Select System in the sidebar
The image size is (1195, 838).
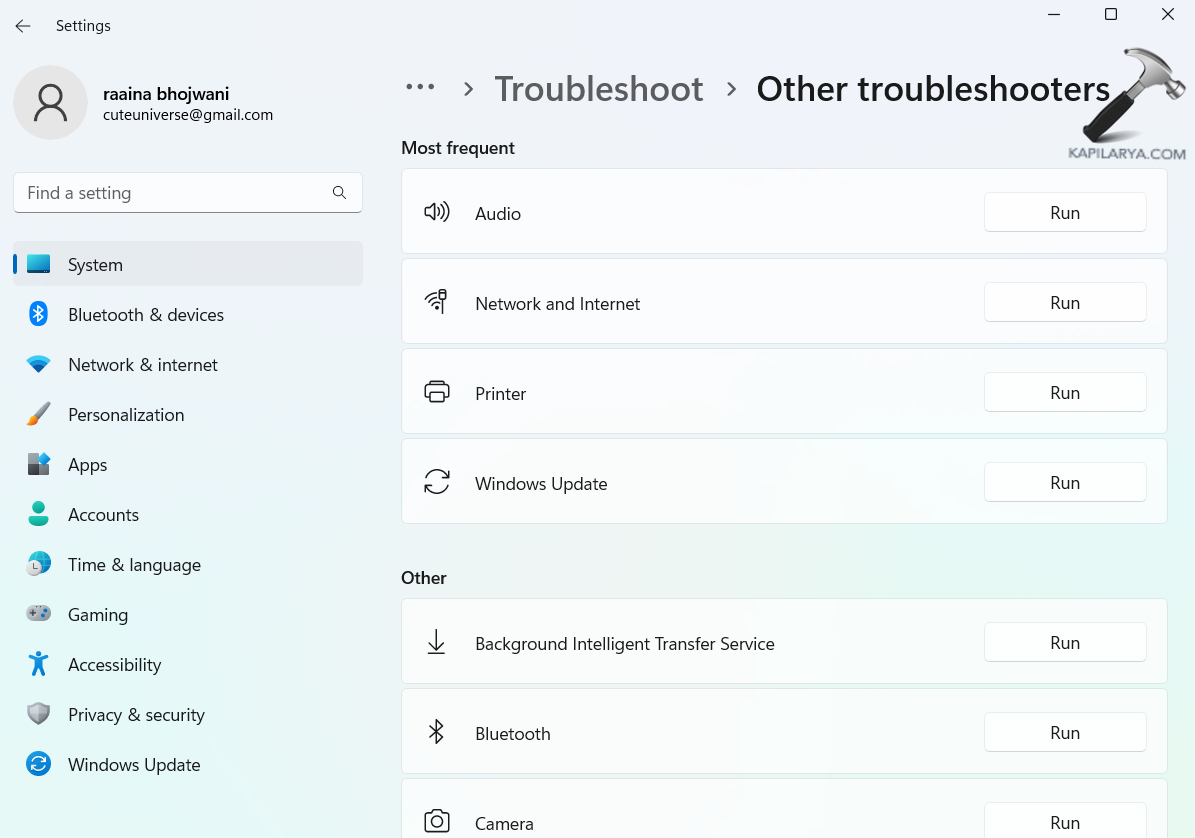point(95,265)
